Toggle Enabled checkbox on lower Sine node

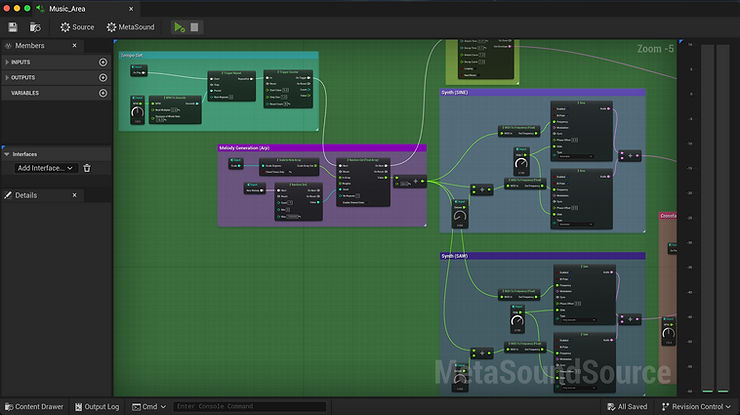click(568, 177)
